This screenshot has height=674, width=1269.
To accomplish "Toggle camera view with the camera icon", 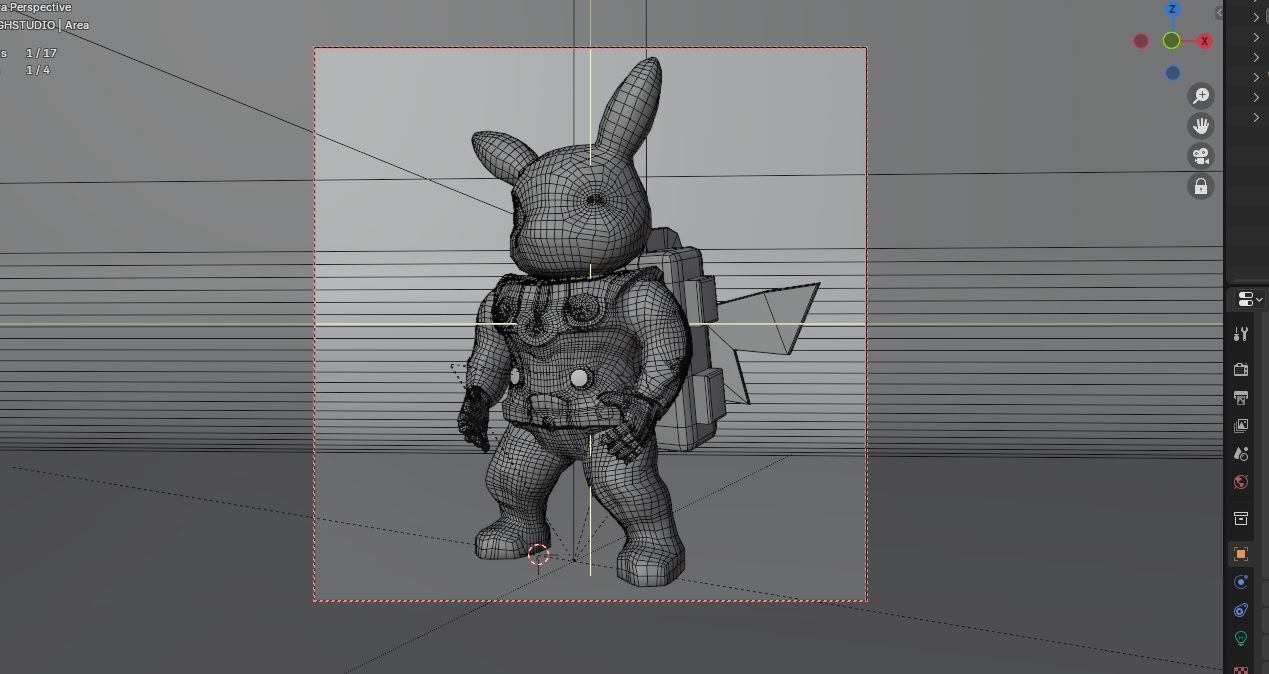I will point(1201,156).
